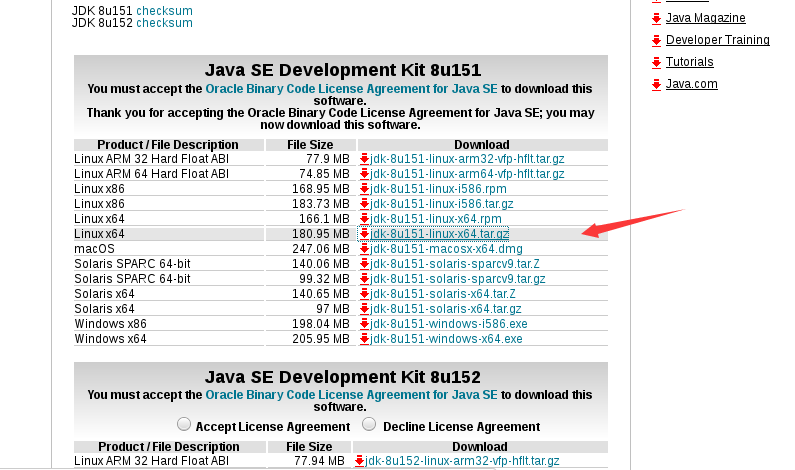Open the JDK 8u151 checksum link
795x470 pixels.
[x=164, y=11]
